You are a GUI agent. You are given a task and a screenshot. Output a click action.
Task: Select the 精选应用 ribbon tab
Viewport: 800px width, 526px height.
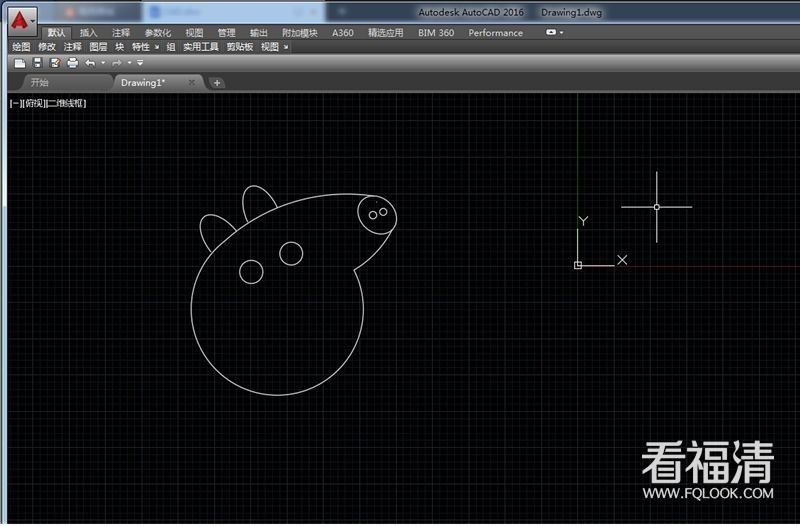coord(386,33)
